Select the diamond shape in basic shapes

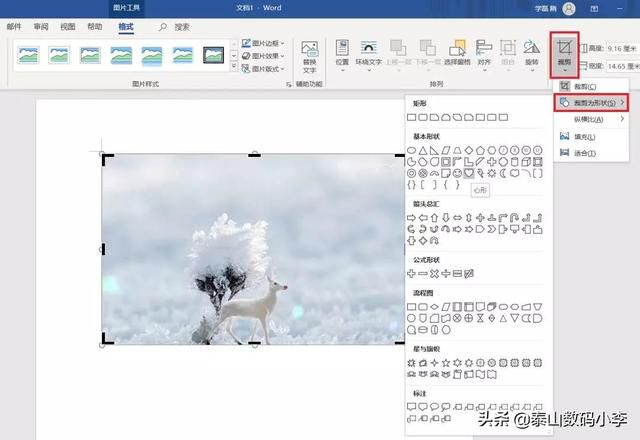click(469, 151)
